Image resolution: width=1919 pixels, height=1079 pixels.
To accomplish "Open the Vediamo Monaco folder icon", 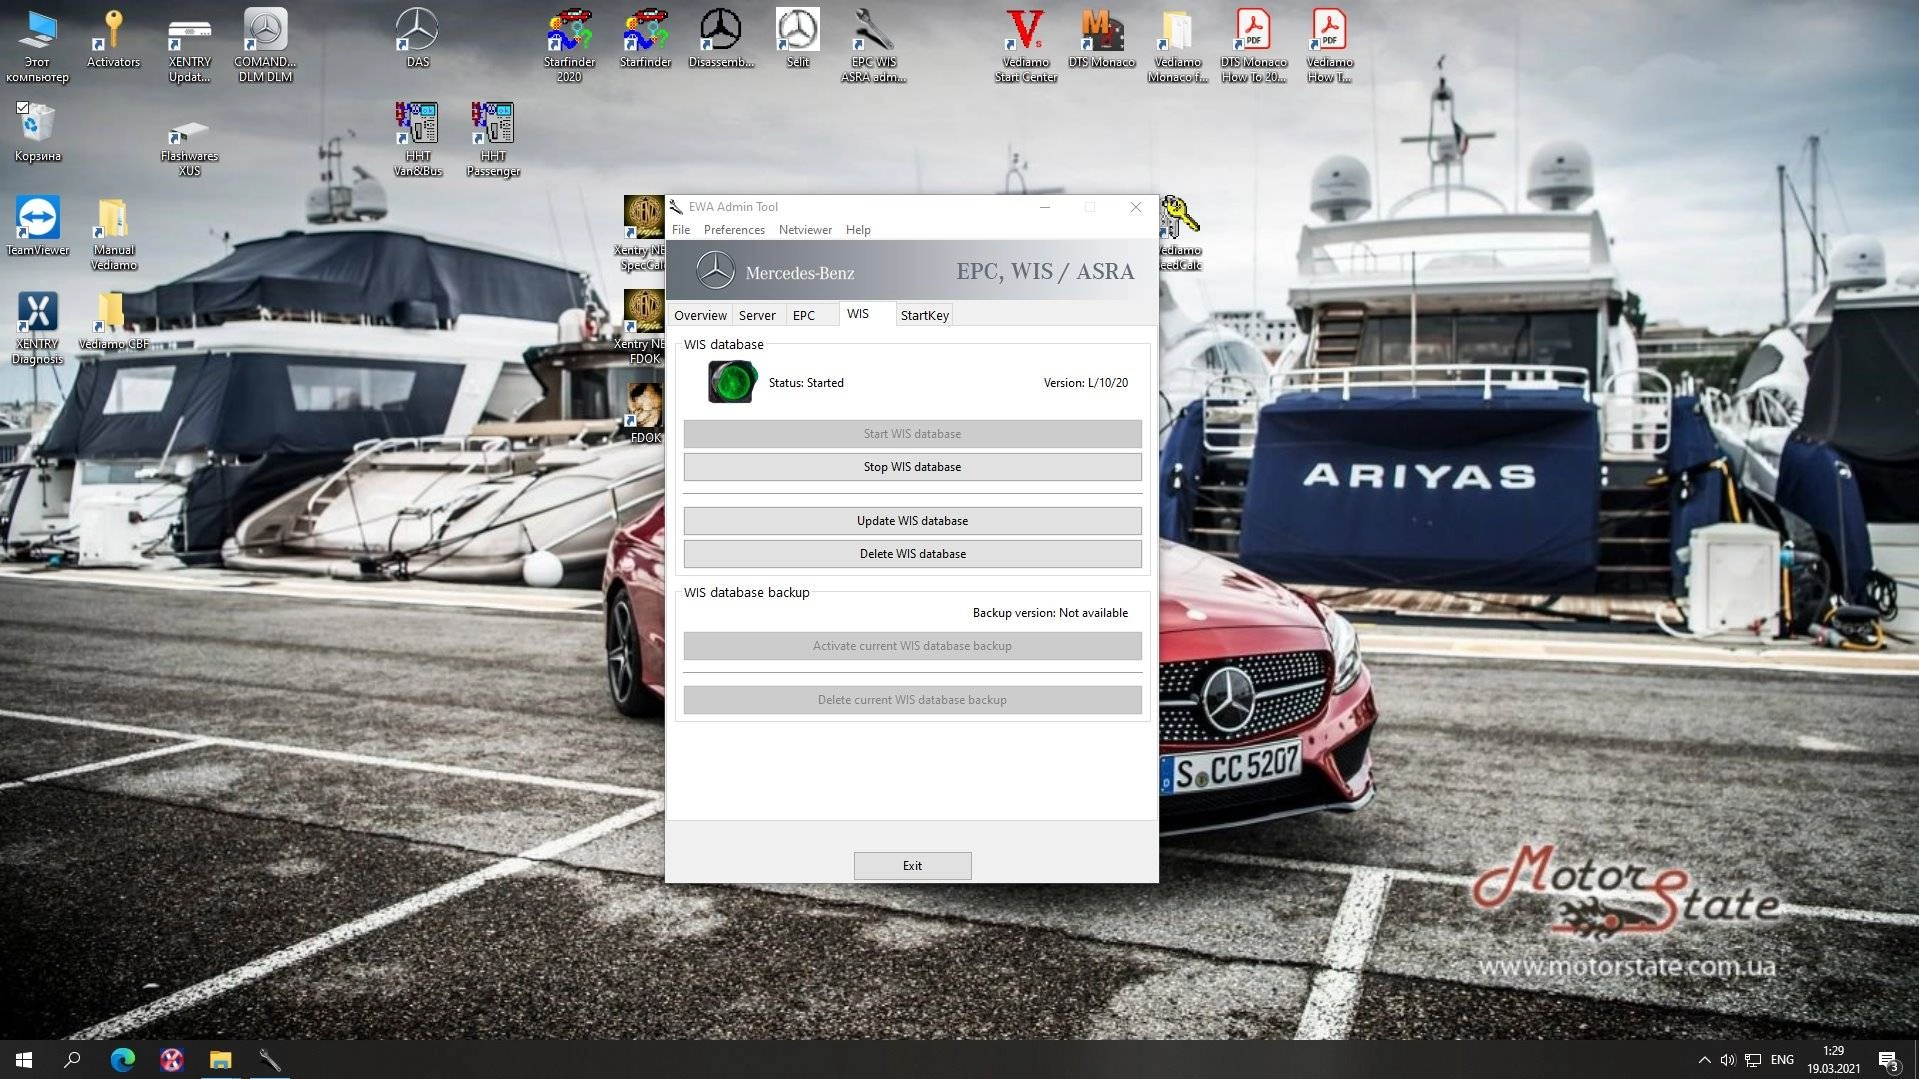I will click(x=1177, y=45).
